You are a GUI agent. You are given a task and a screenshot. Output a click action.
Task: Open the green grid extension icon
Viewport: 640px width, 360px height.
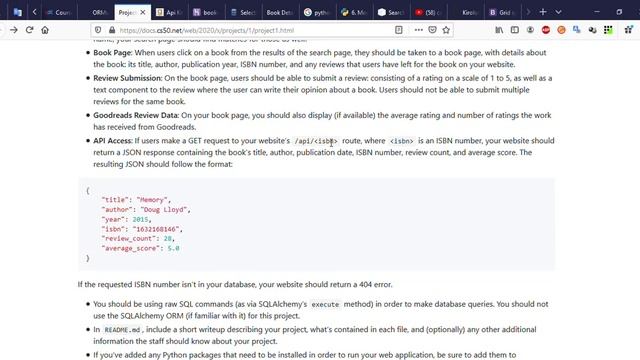[608, 30]
